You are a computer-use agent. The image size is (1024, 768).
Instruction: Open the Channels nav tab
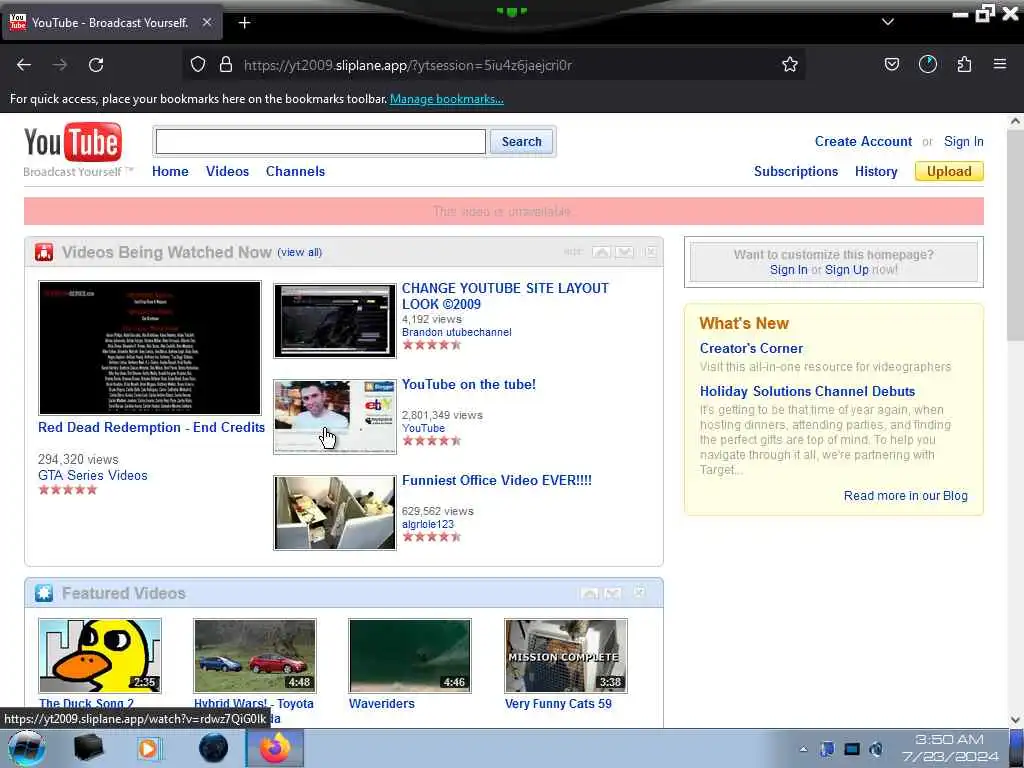click(x=295, y=171)
